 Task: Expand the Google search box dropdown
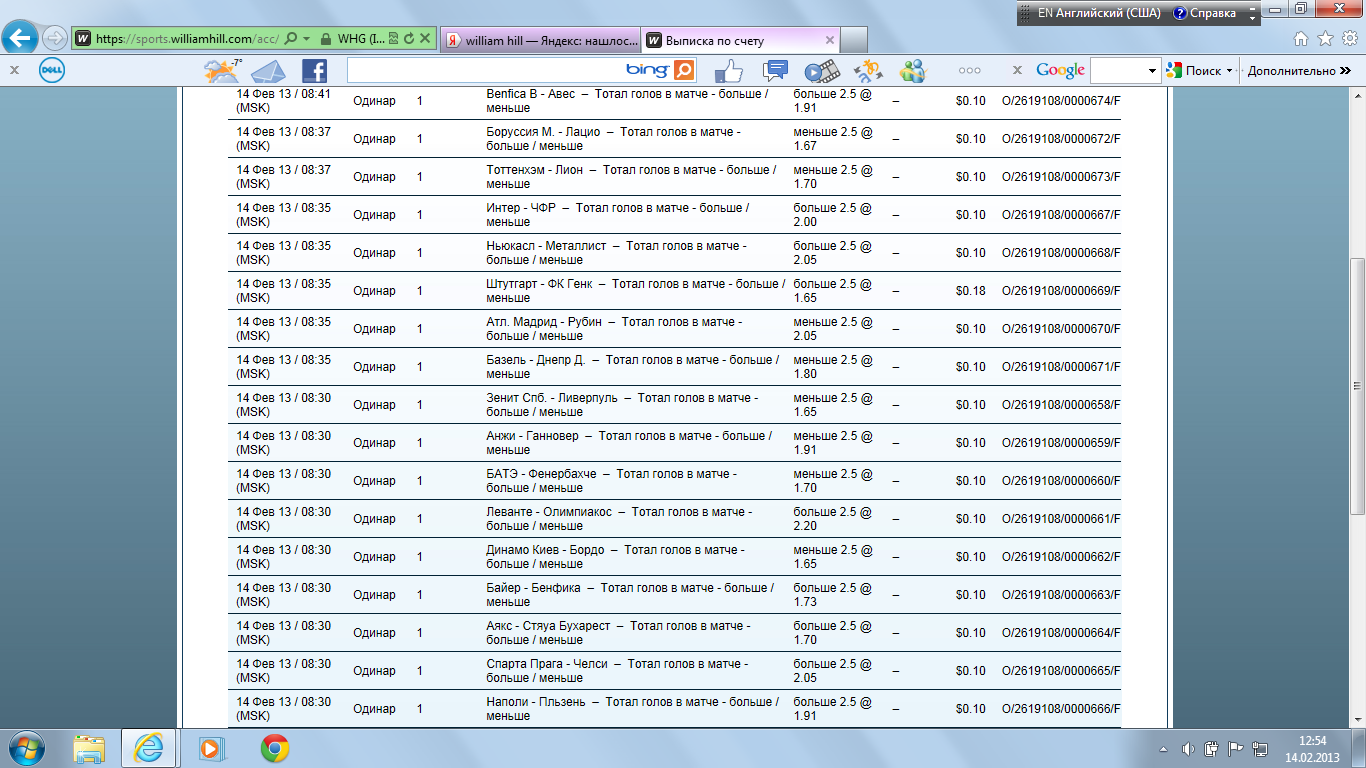1152,71
